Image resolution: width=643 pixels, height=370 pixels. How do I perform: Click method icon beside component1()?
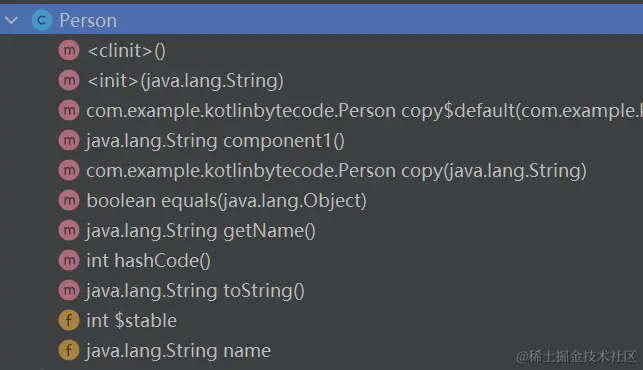[x=69, y=140]
